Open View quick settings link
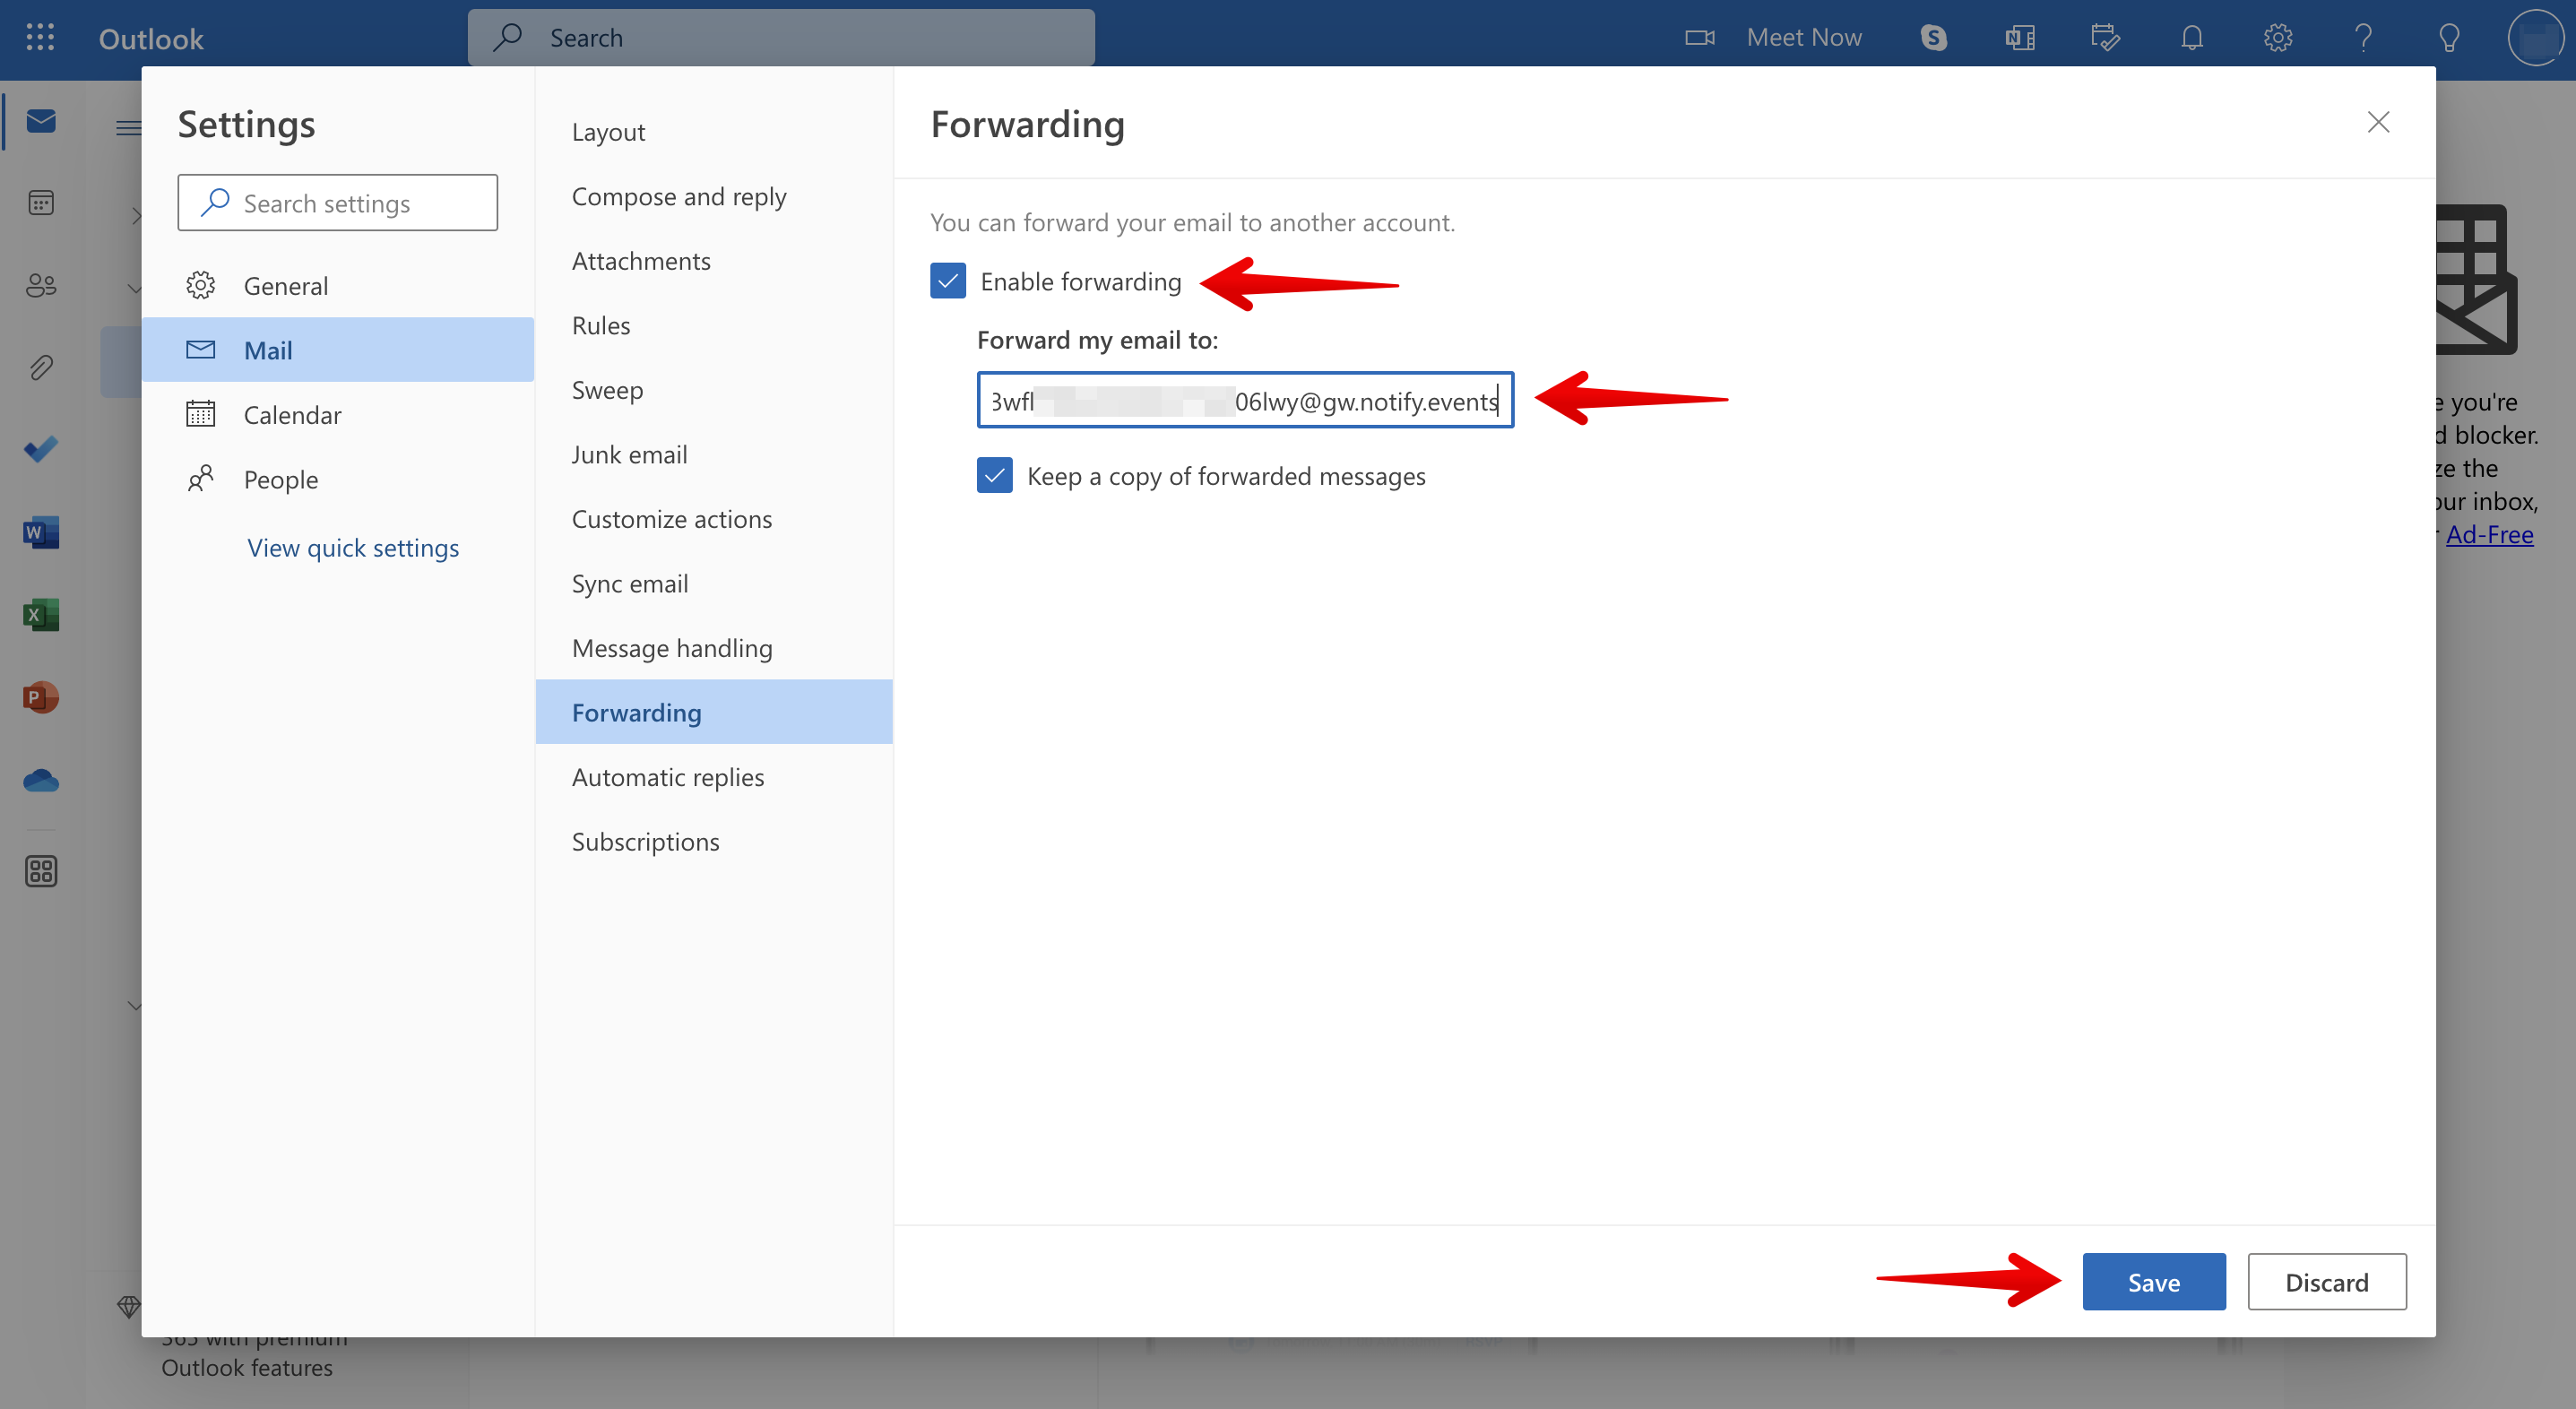 353,547
